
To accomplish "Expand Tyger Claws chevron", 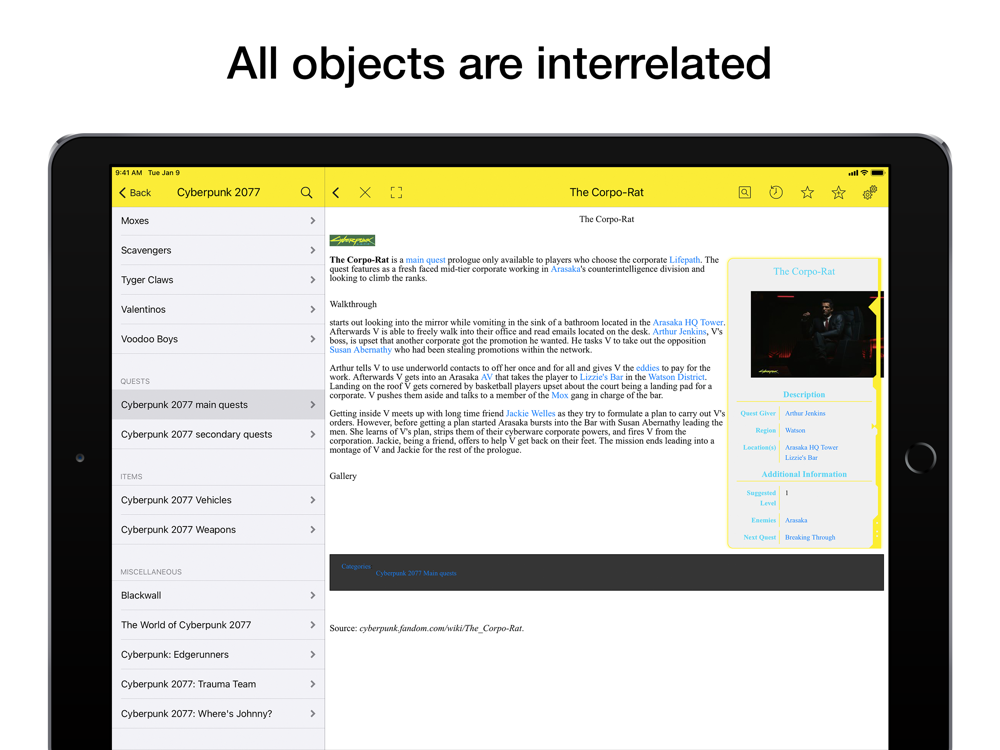I will click(x=312, y=280).
